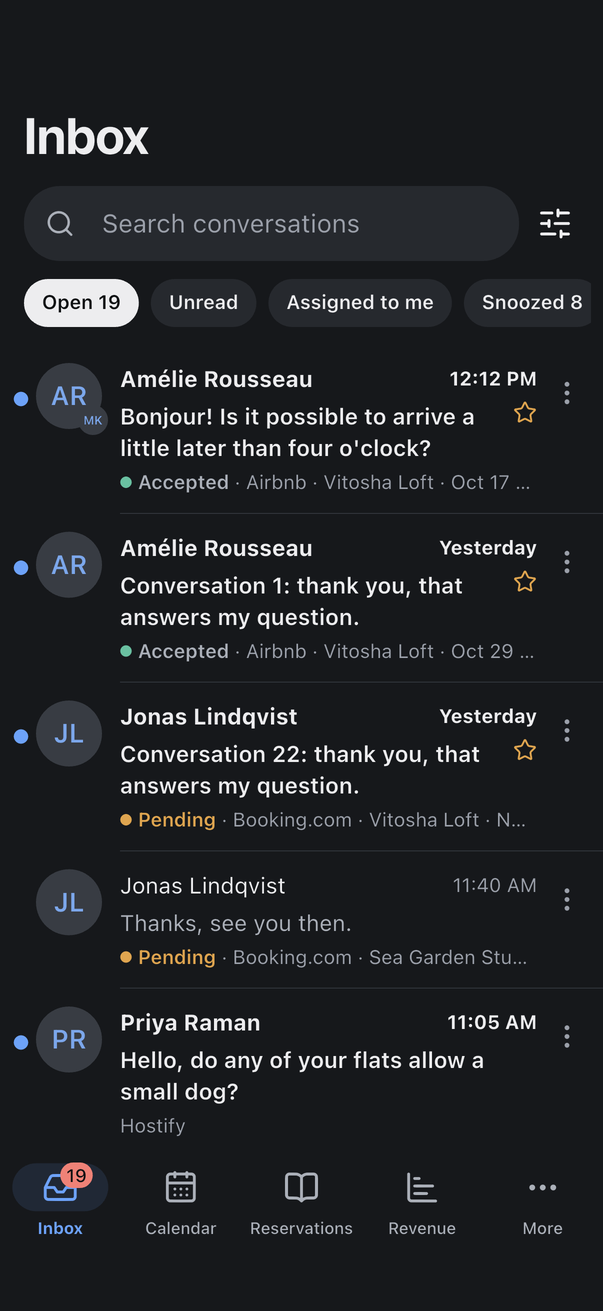
Task: Open Revenue chart icon
Action: pyautogui.click(x=422, y=1187)
